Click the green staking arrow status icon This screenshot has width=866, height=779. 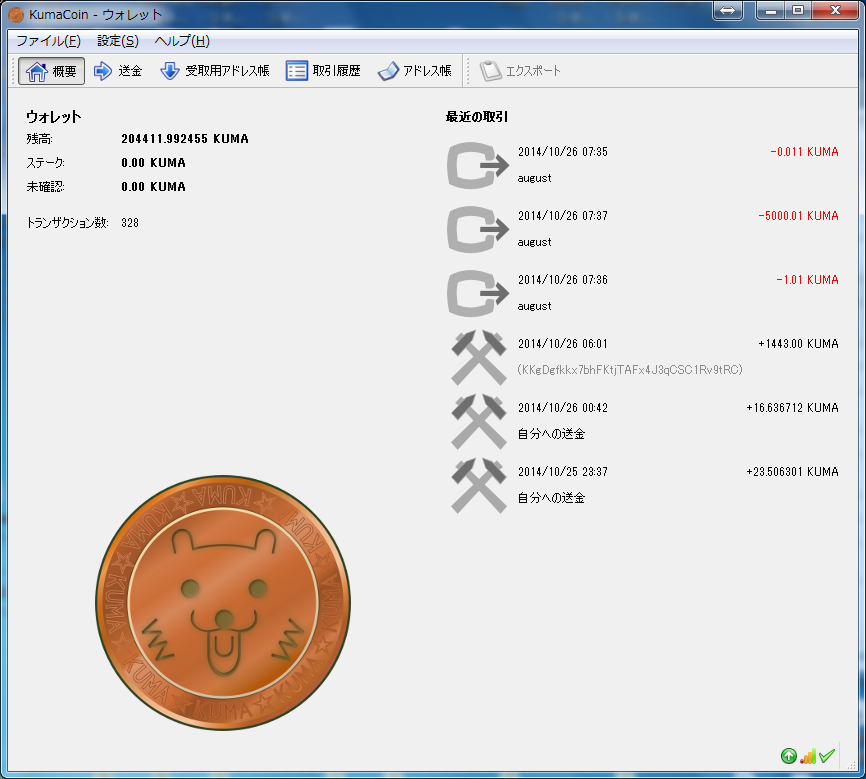coord(788,756)
